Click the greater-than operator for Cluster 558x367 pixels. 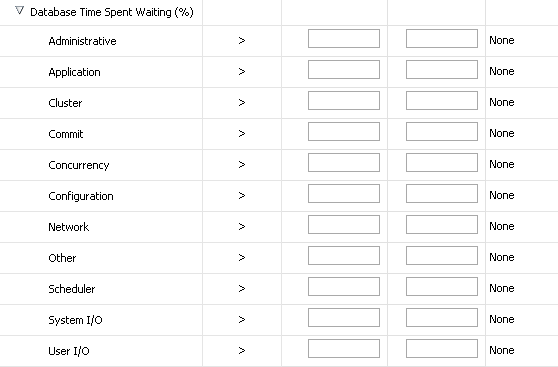point(242,103)
